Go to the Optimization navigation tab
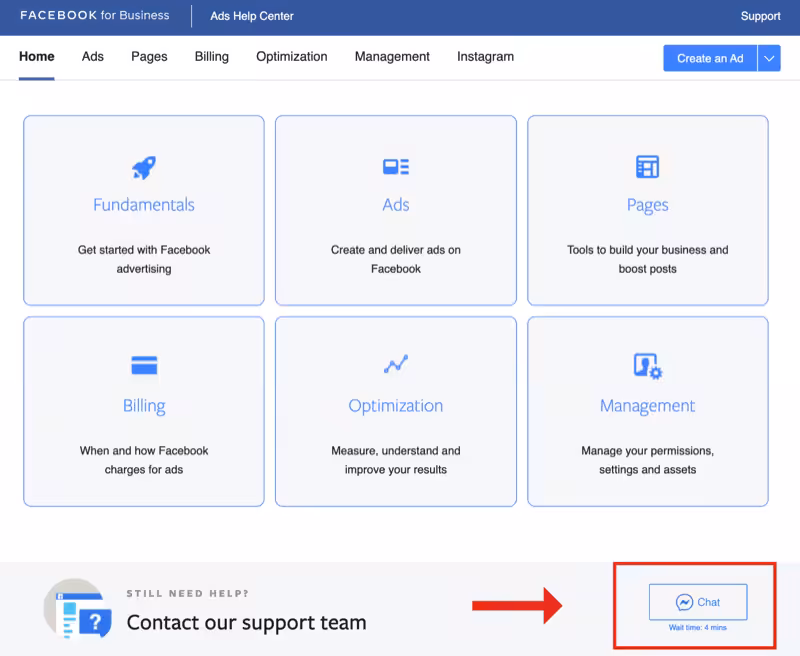800x656 pixels. coord(291,57)
